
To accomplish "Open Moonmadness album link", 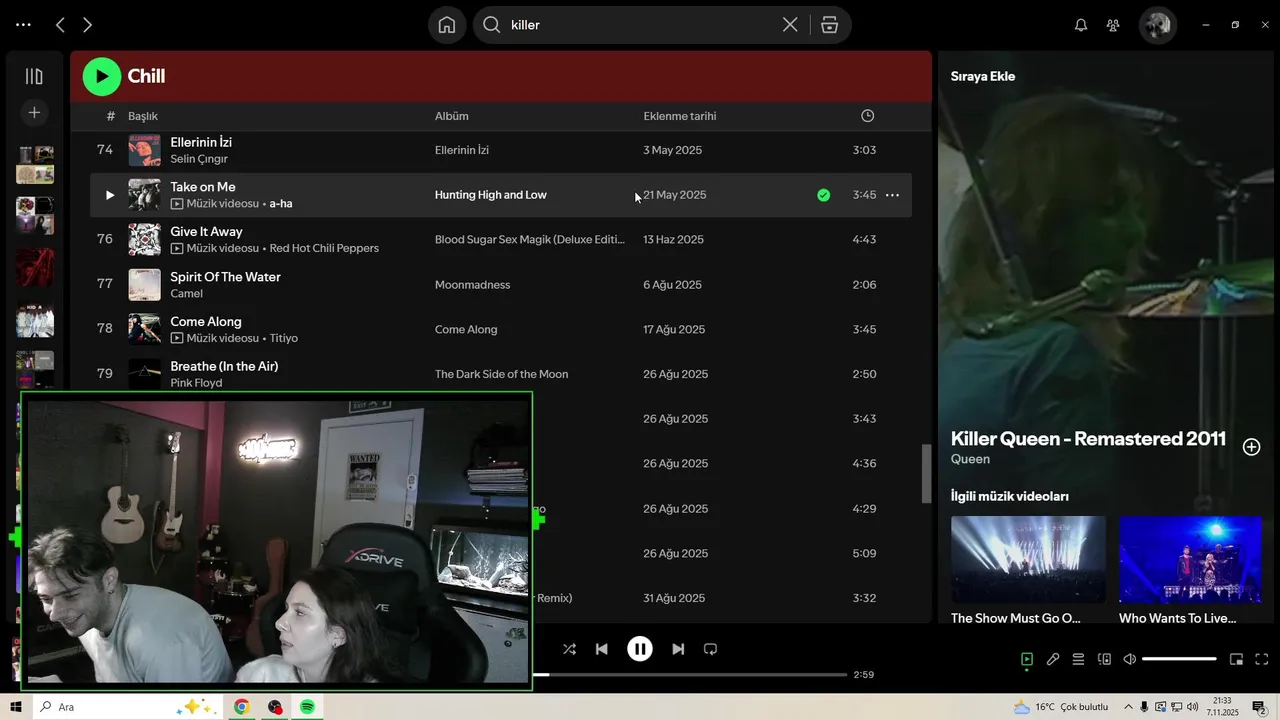I will pos(473,285).
